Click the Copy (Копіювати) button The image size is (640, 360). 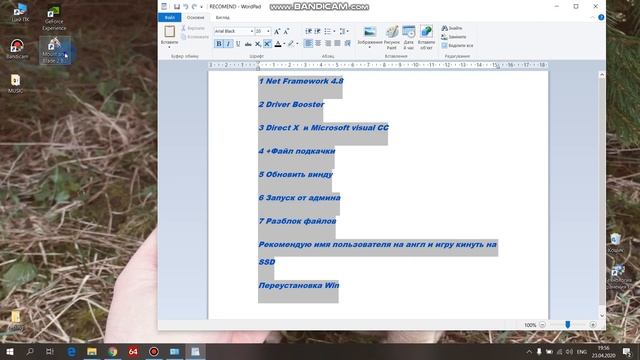tap(195, 37)
